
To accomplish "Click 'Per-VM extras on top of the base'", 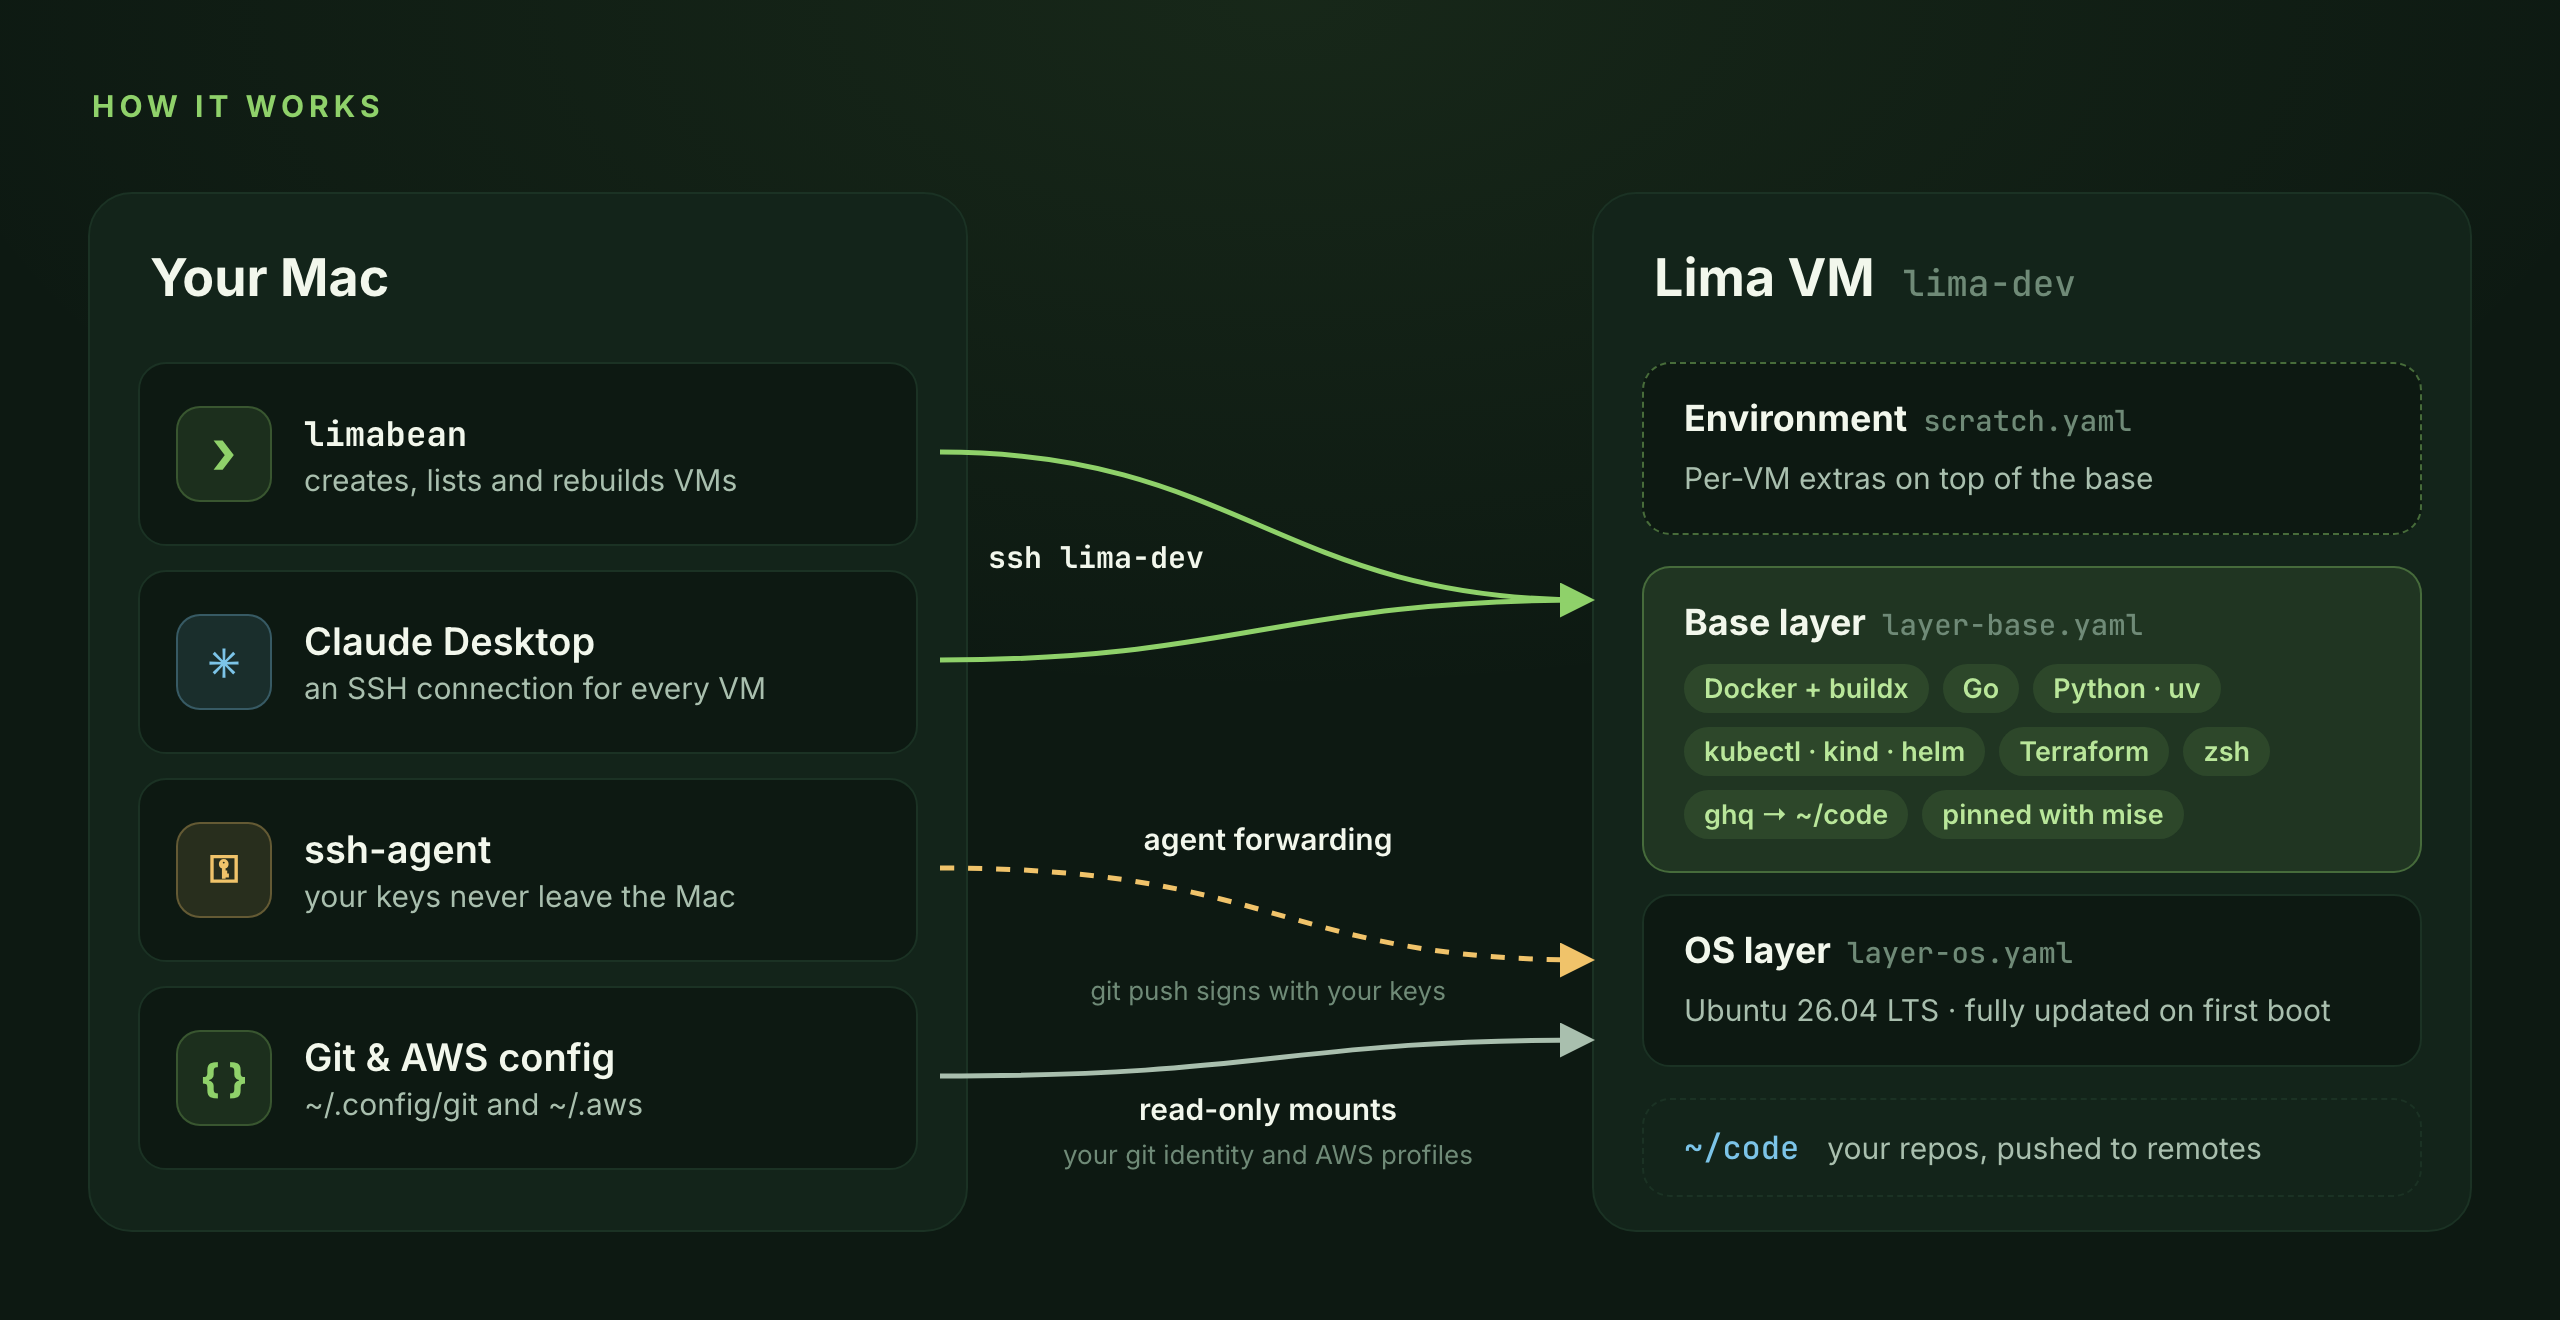I will click(1918, 479).
